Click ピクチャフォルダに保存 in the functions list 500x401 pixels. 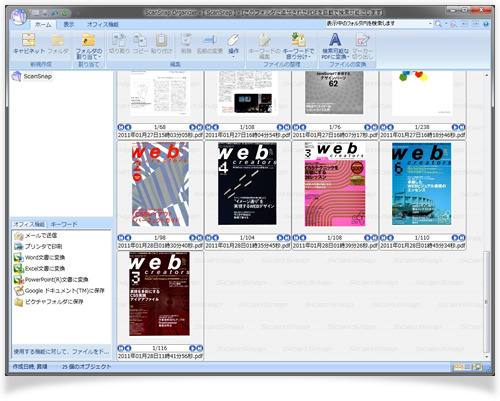(x=49, y=302)
